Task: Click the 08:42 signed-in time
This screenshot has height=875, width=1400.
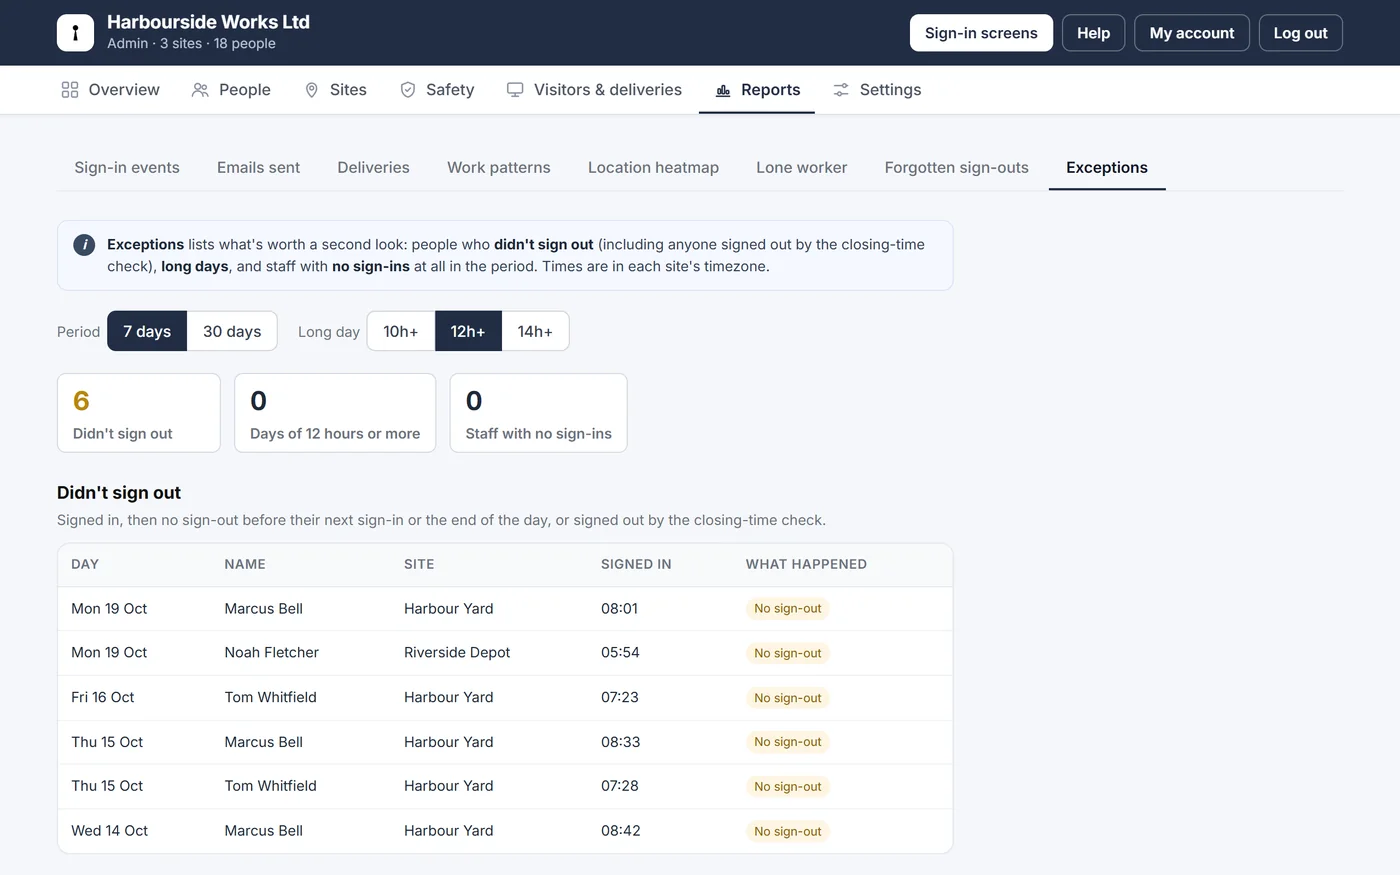Action: coord(621,831)
